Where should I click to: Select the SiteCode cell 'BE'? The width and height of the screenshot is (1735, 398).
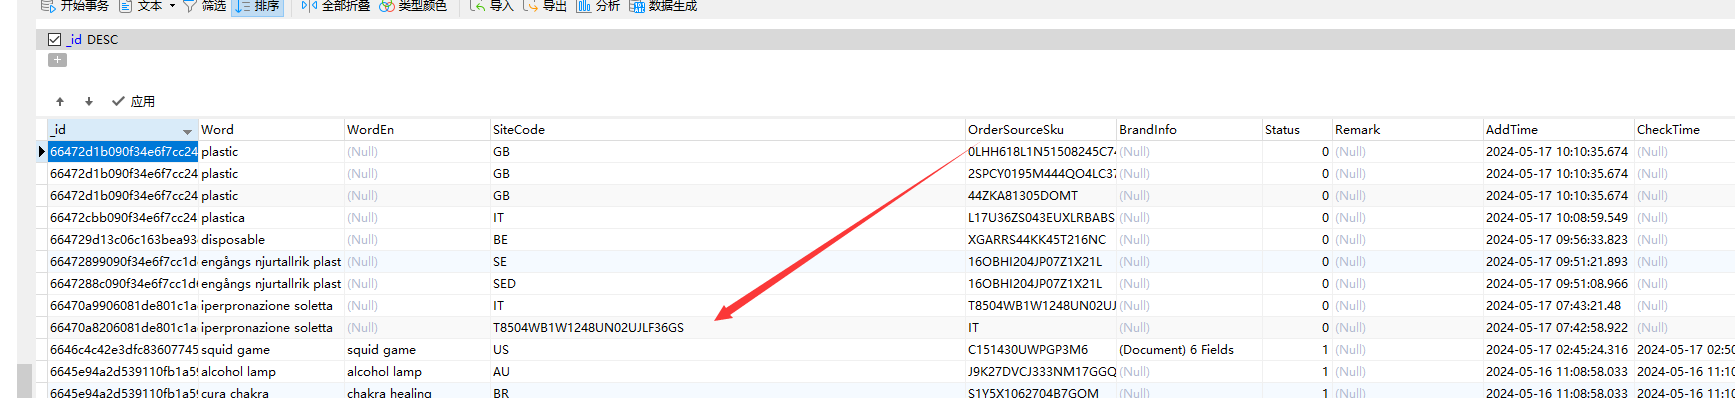pos(728,240)
